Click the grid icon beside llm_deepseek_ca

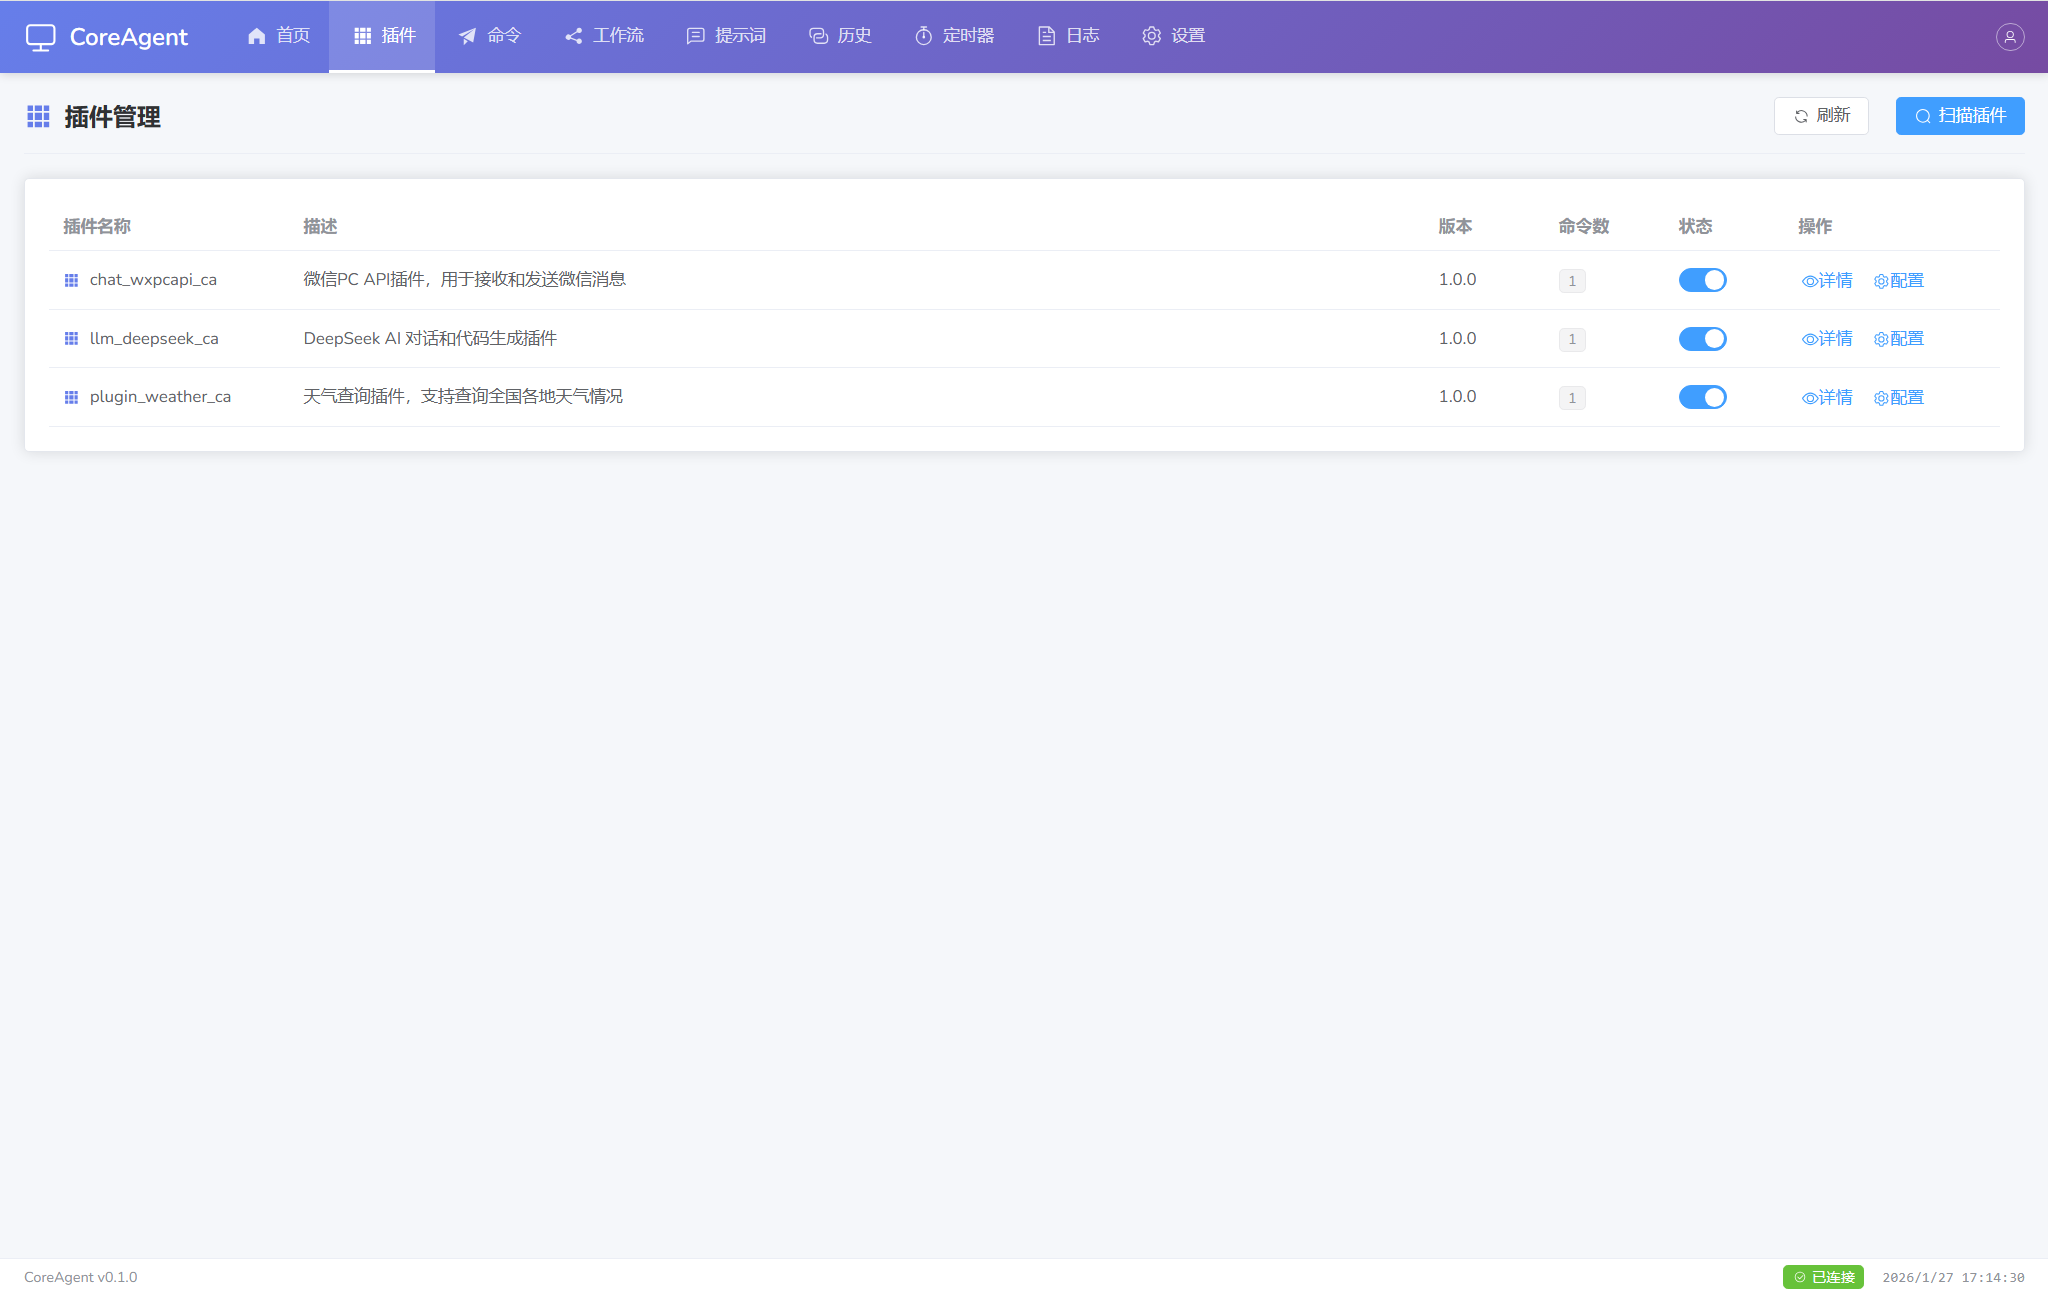71,339
